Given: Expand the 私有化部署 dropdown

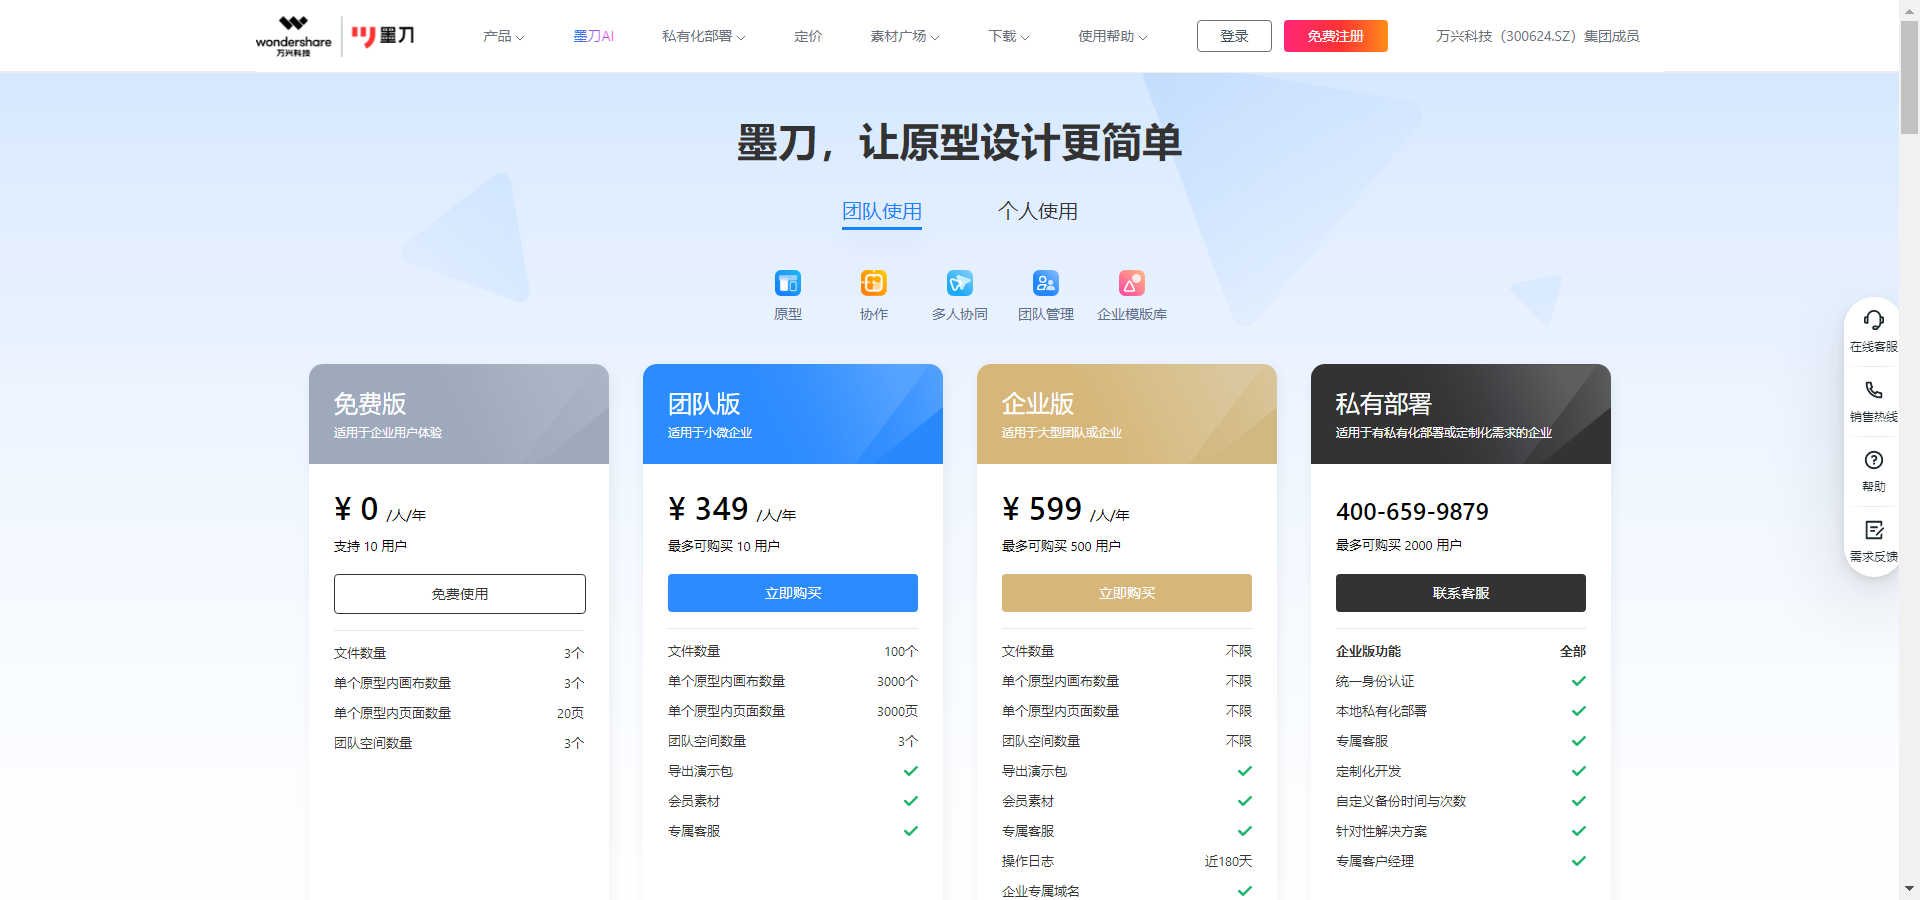Looking at the screenshot, I should coord(704,36).
